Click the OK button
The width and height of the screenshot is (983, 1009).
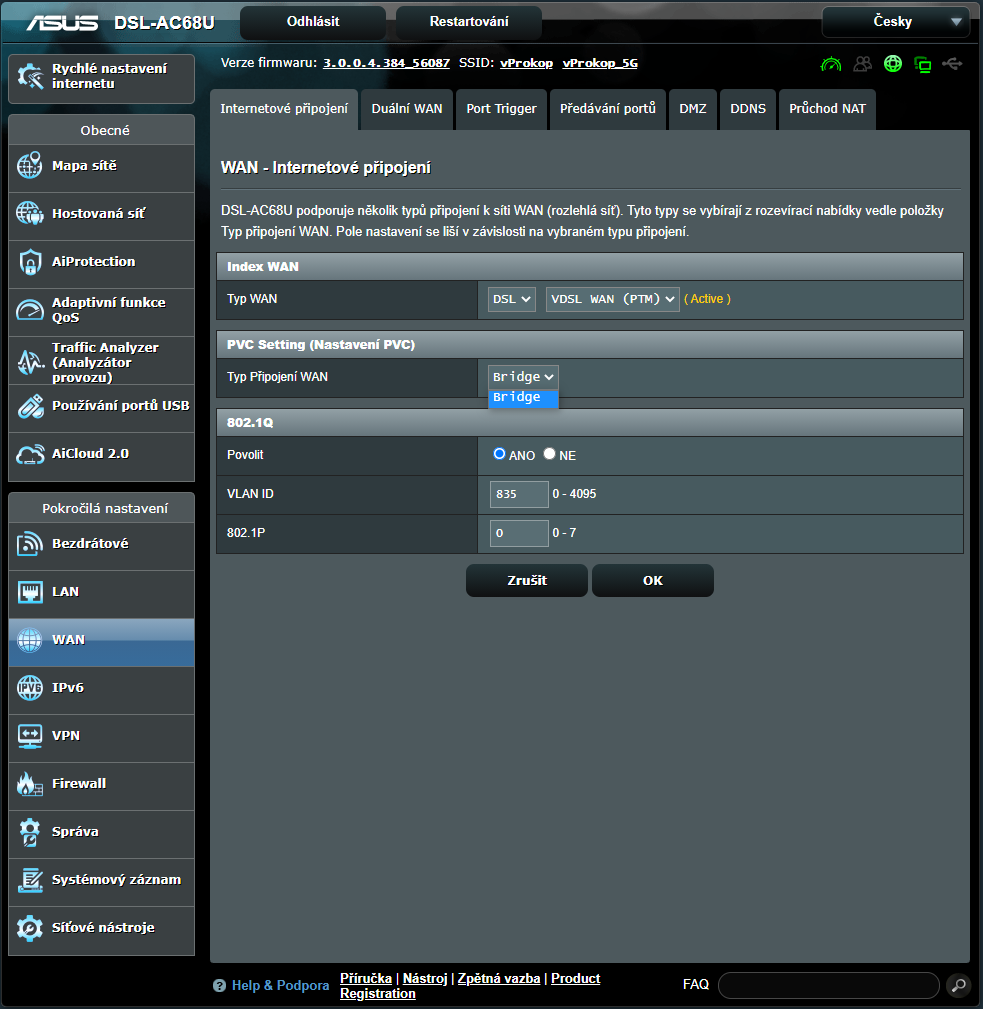tap(652, 580)
